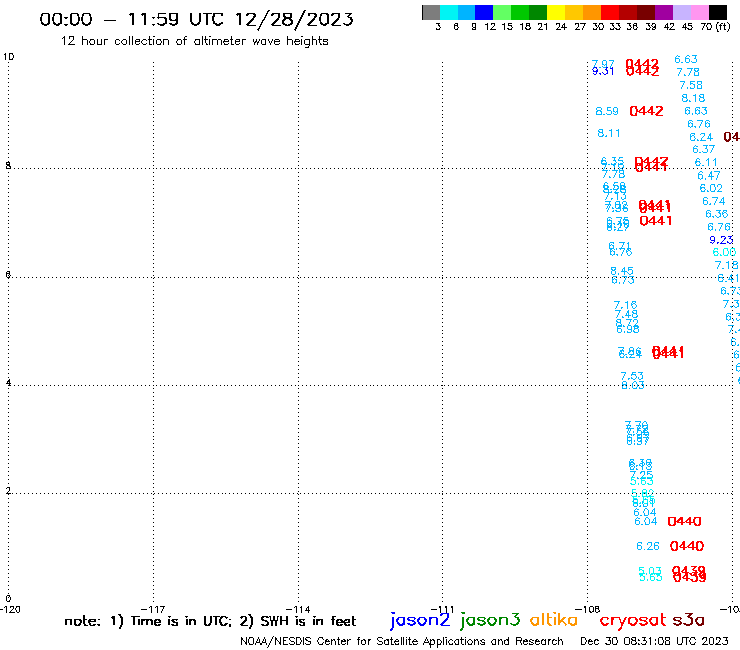This screenshot has width=740, height=650.
Task: Select the wave height value 6.24
Action: click(701, 137)
